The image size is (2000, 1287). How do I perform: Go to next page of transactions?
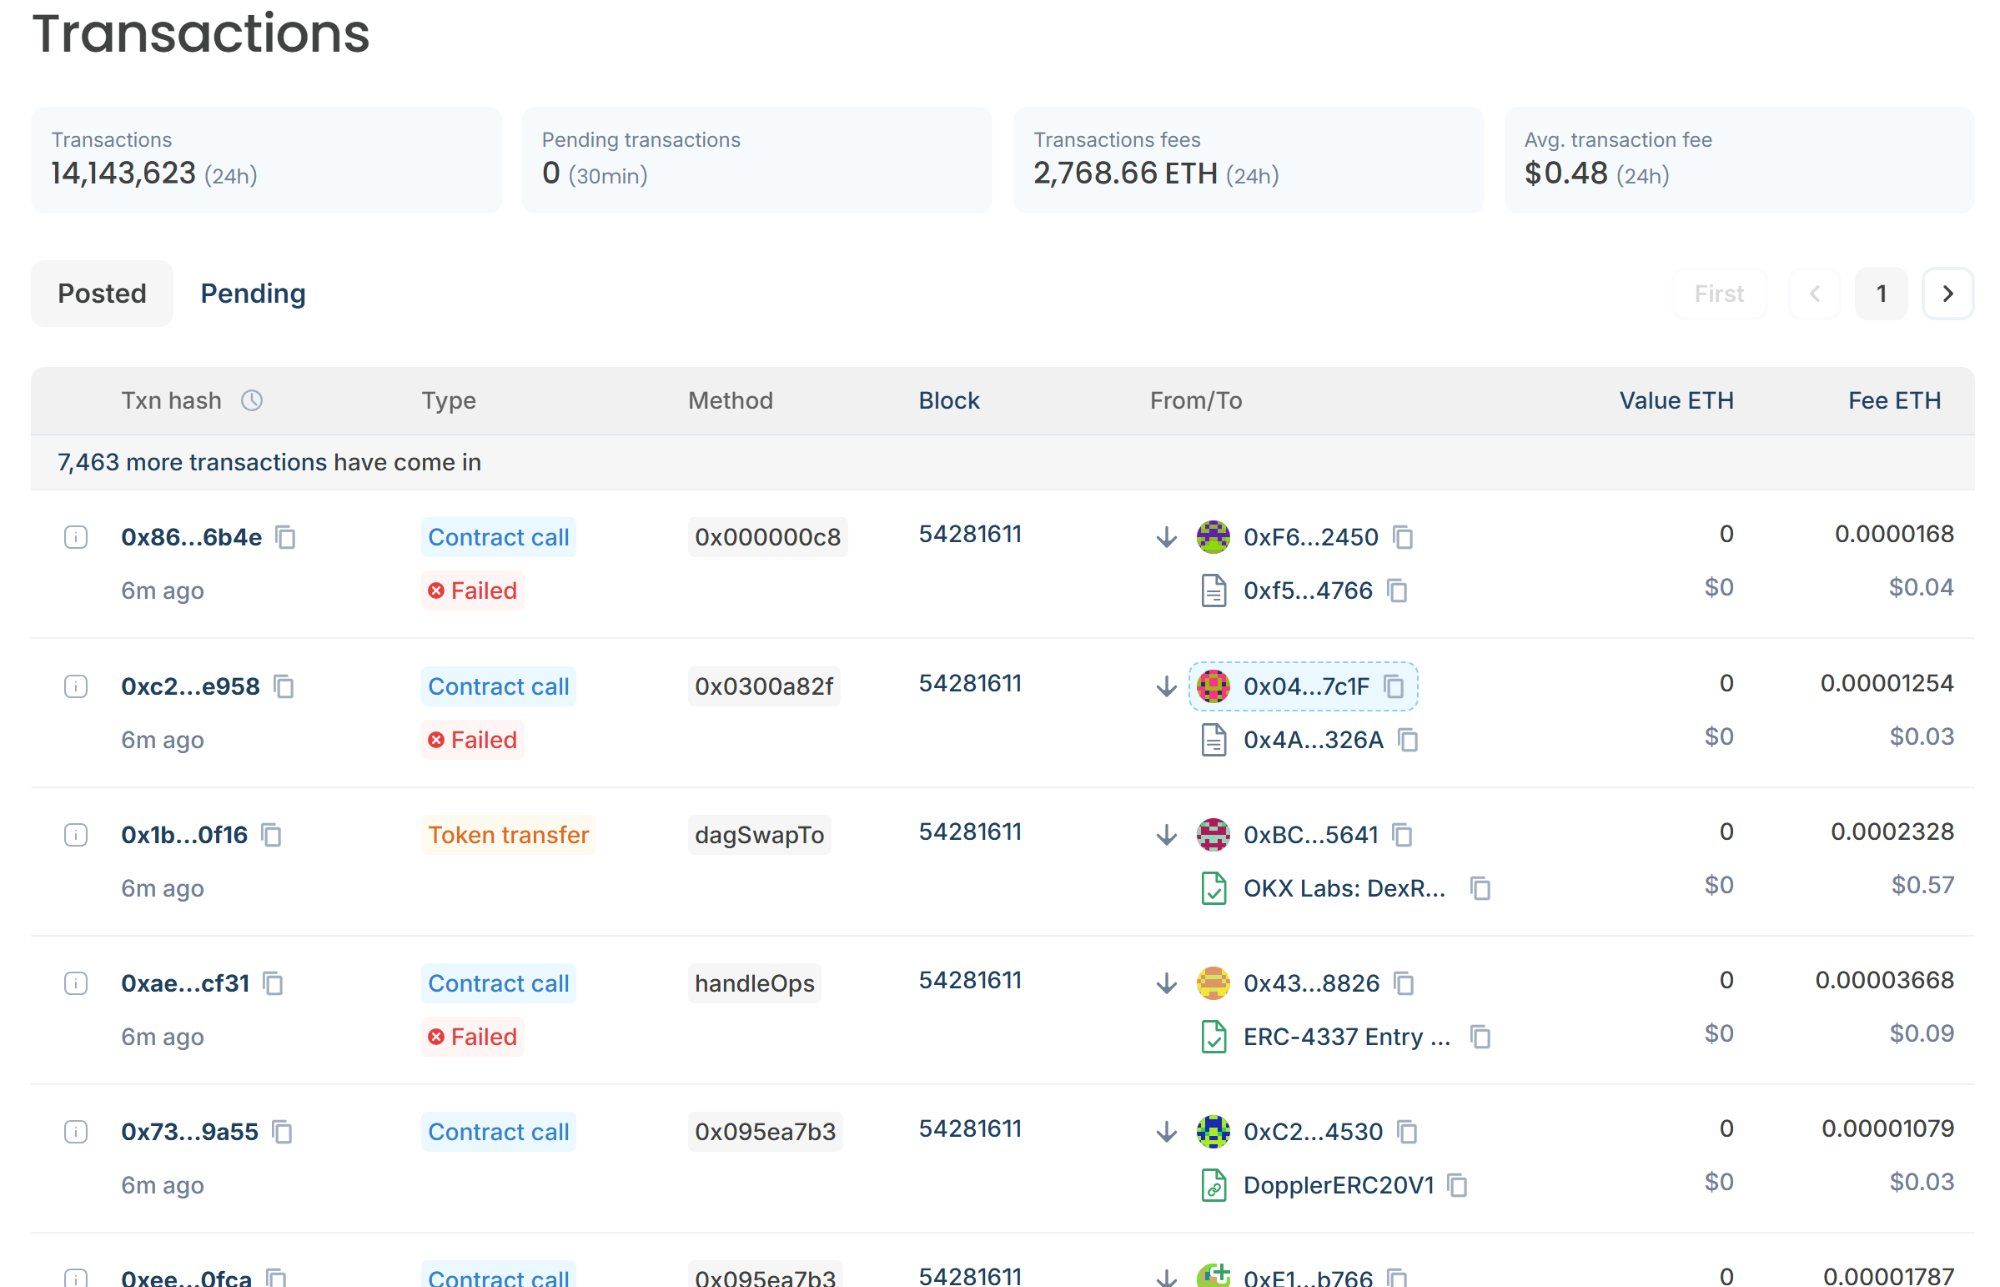pos(1947,294)
